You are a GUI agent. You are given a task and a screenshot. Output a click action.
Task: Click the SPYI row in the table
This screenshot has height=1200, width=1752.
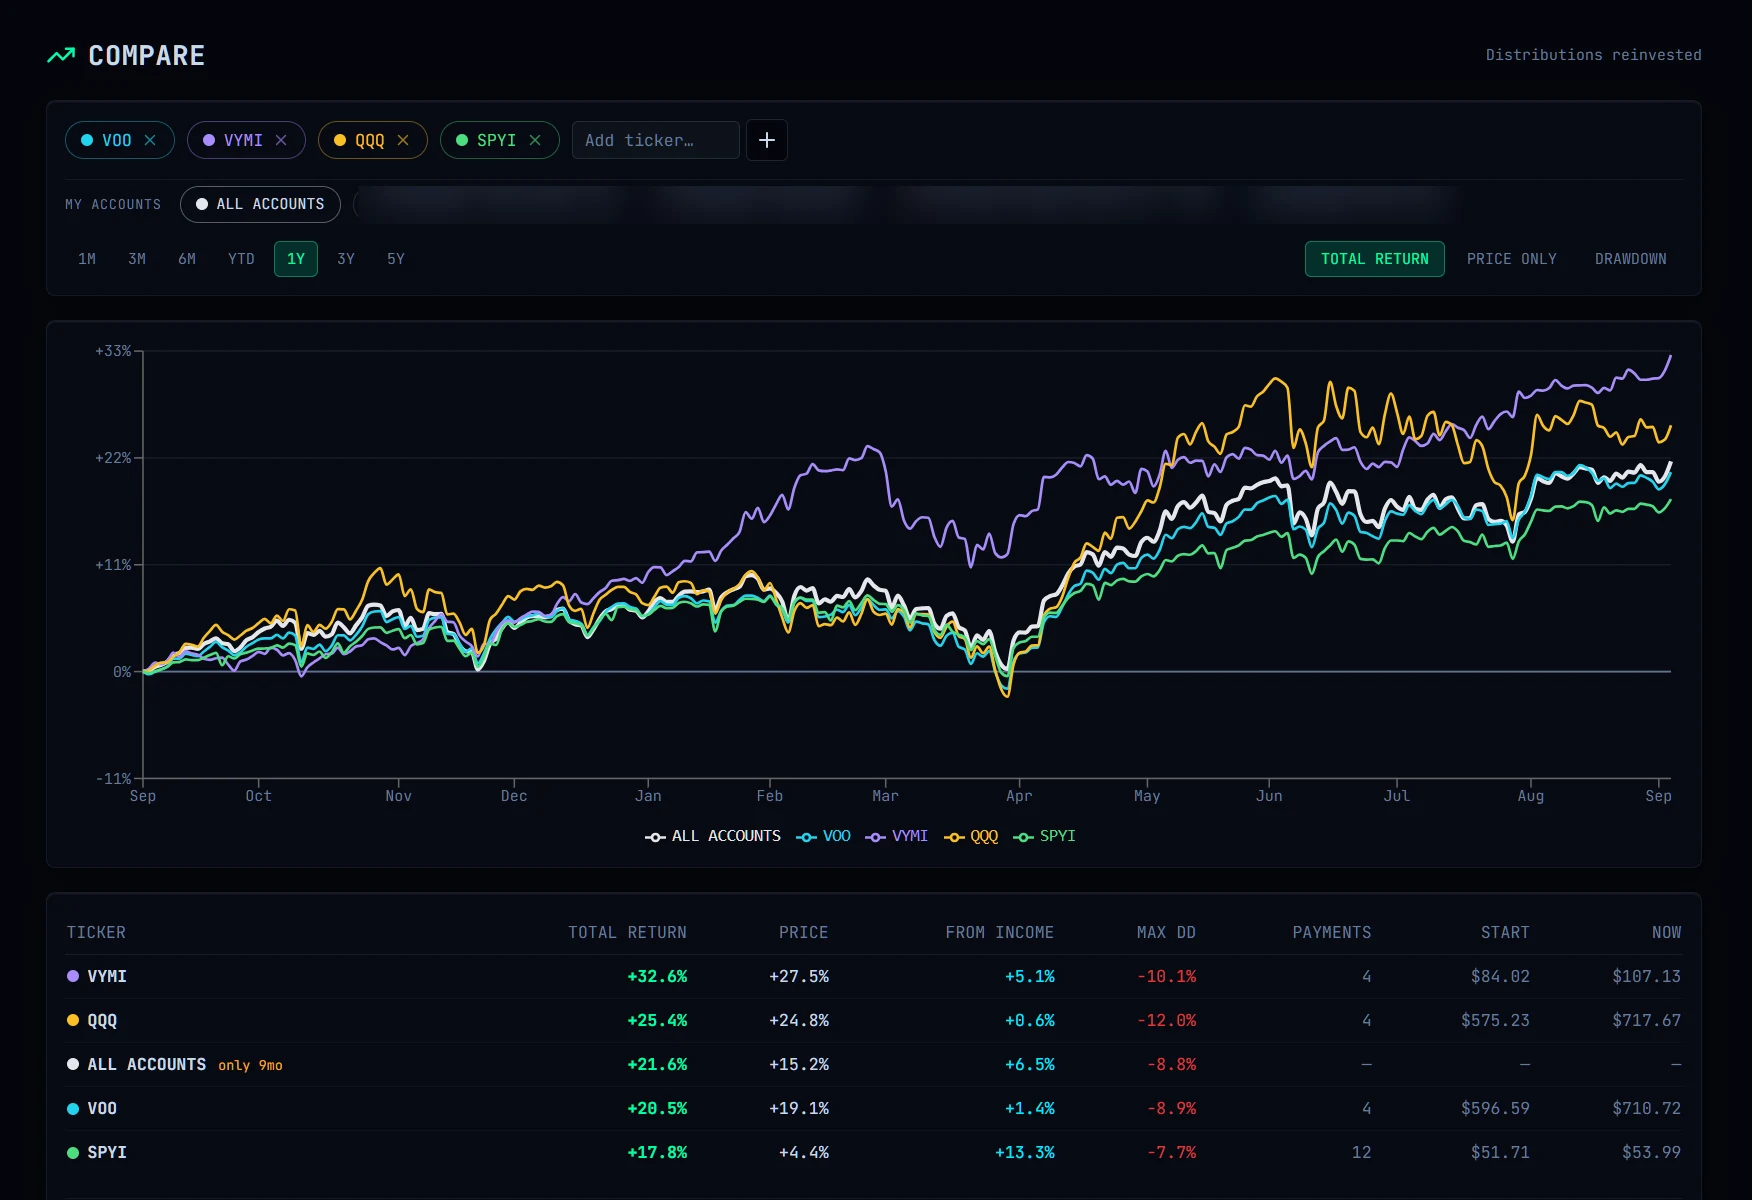874,1152
